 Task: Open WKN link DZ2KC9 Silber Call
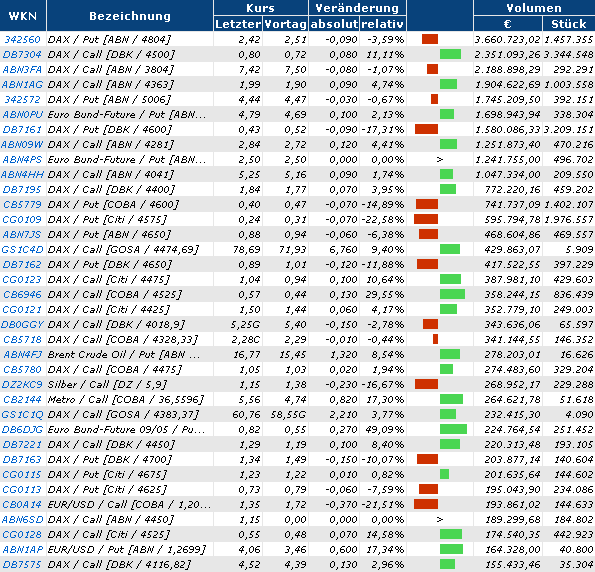22,384
